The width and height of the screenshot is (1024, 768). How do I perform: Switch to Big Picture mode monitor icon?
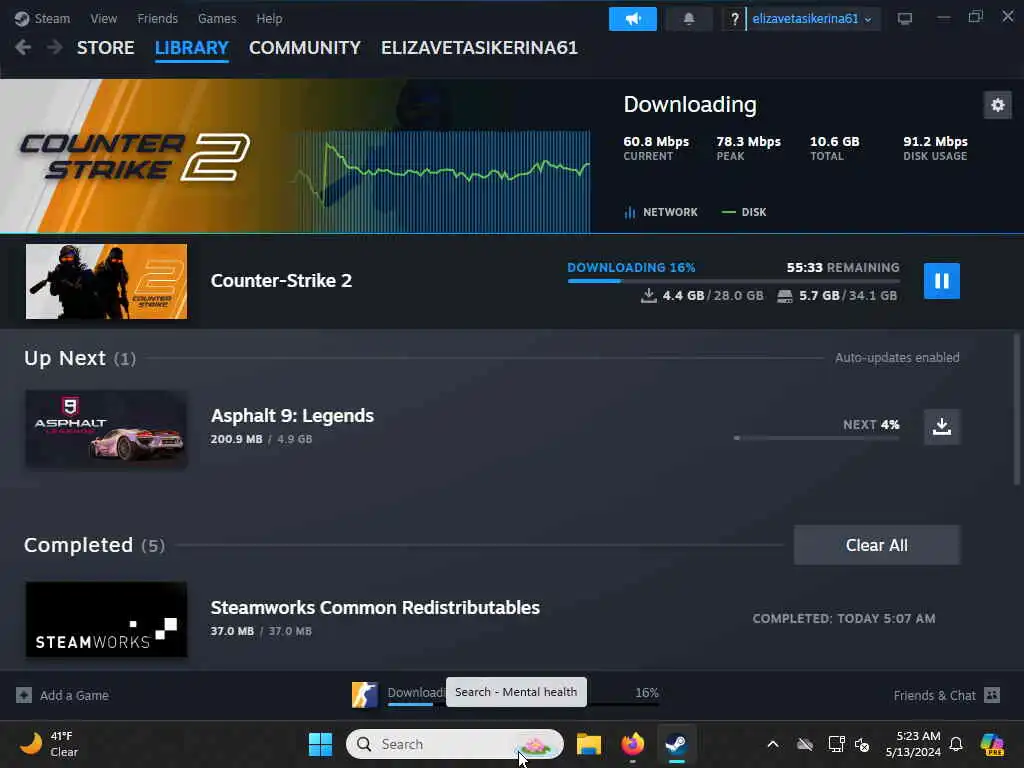pos(904,18)
